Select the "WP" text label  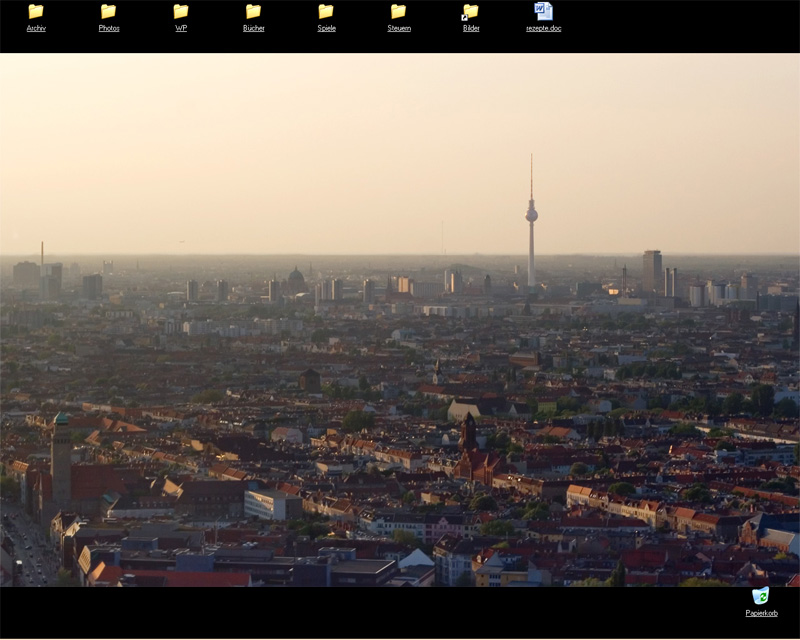point(181,28)
